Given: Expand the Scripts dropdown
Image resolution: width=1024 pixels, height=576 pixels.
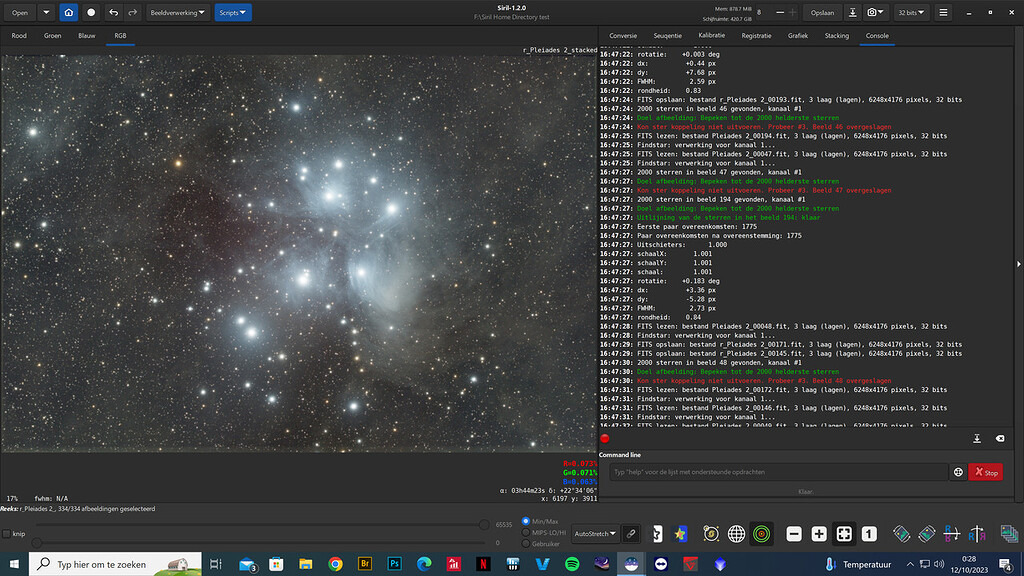Looking at the screenshot, I should (x=232, y=13).
